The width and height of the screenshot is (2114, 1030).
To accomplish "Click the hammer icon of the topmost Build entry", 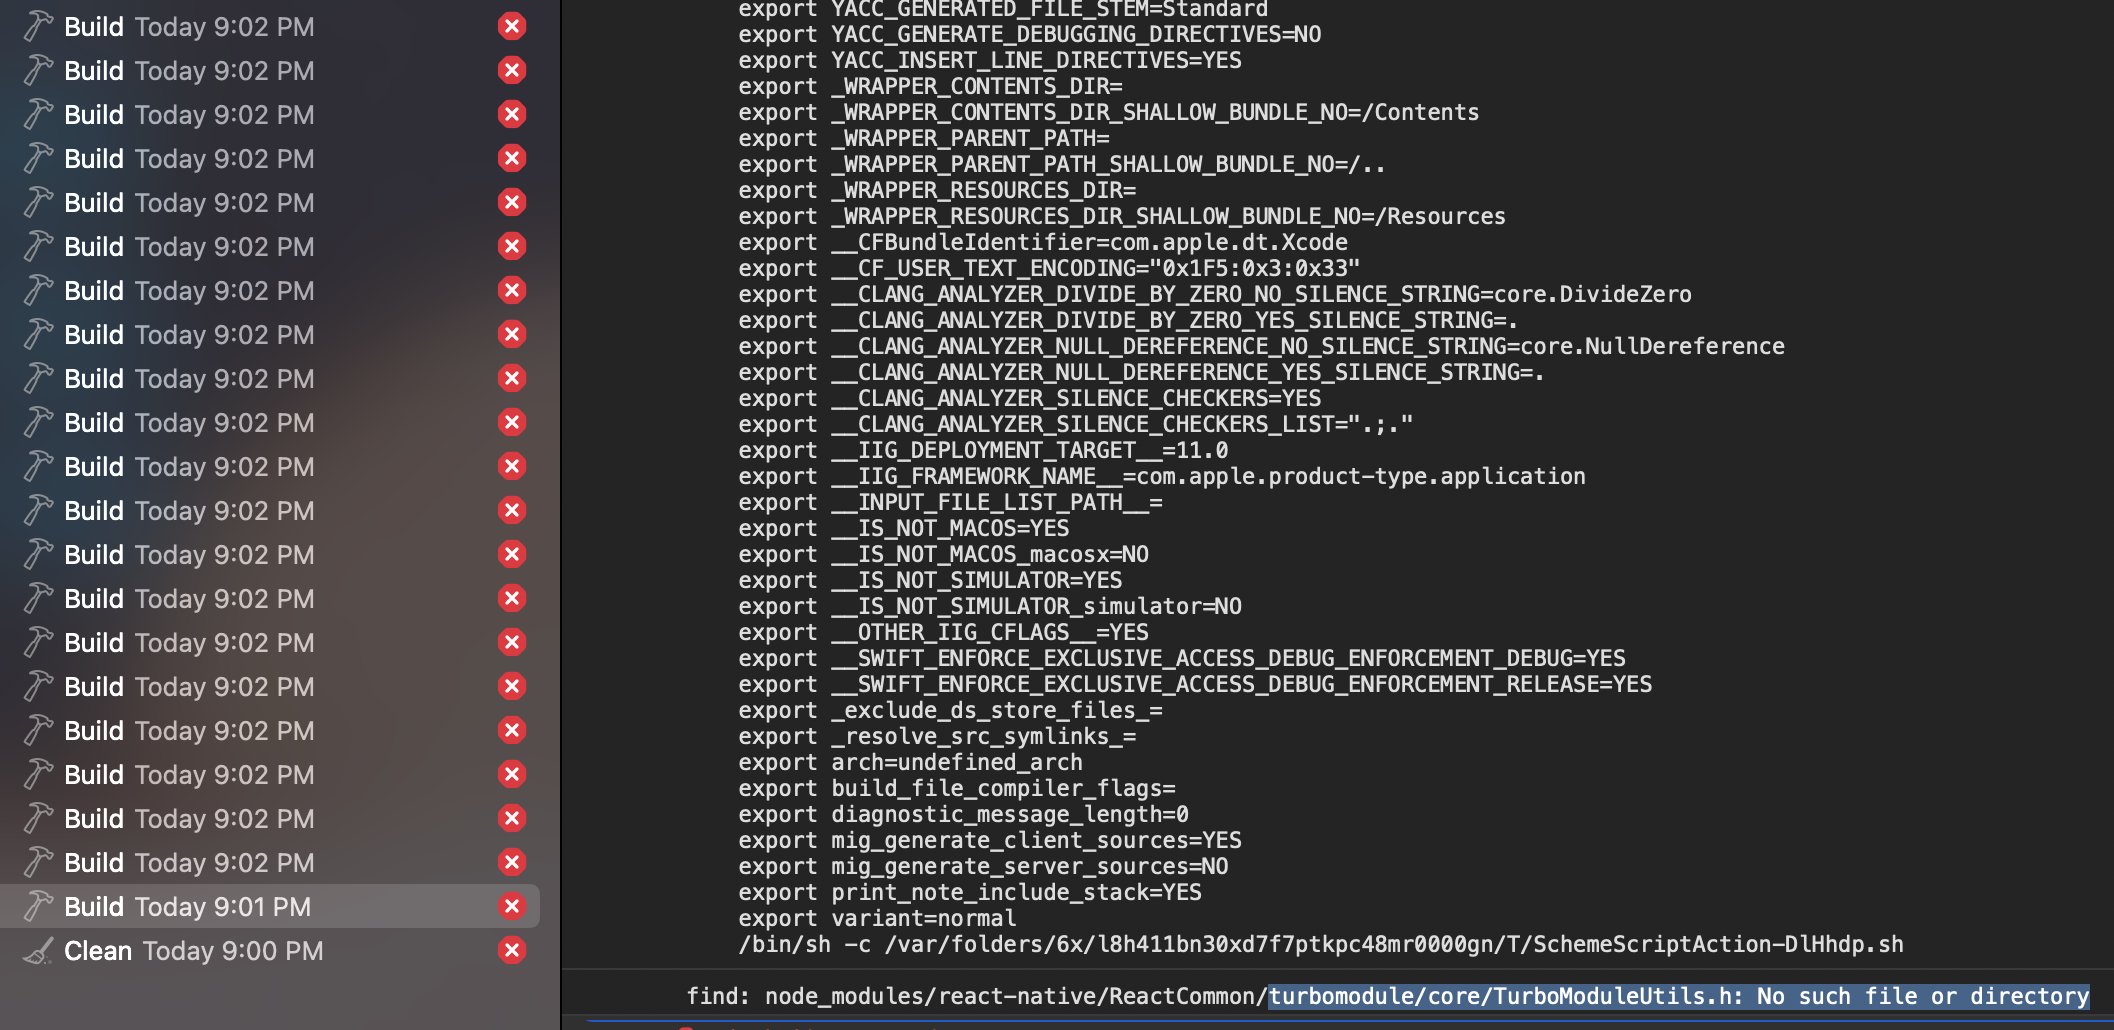I will tap(37, 26).
